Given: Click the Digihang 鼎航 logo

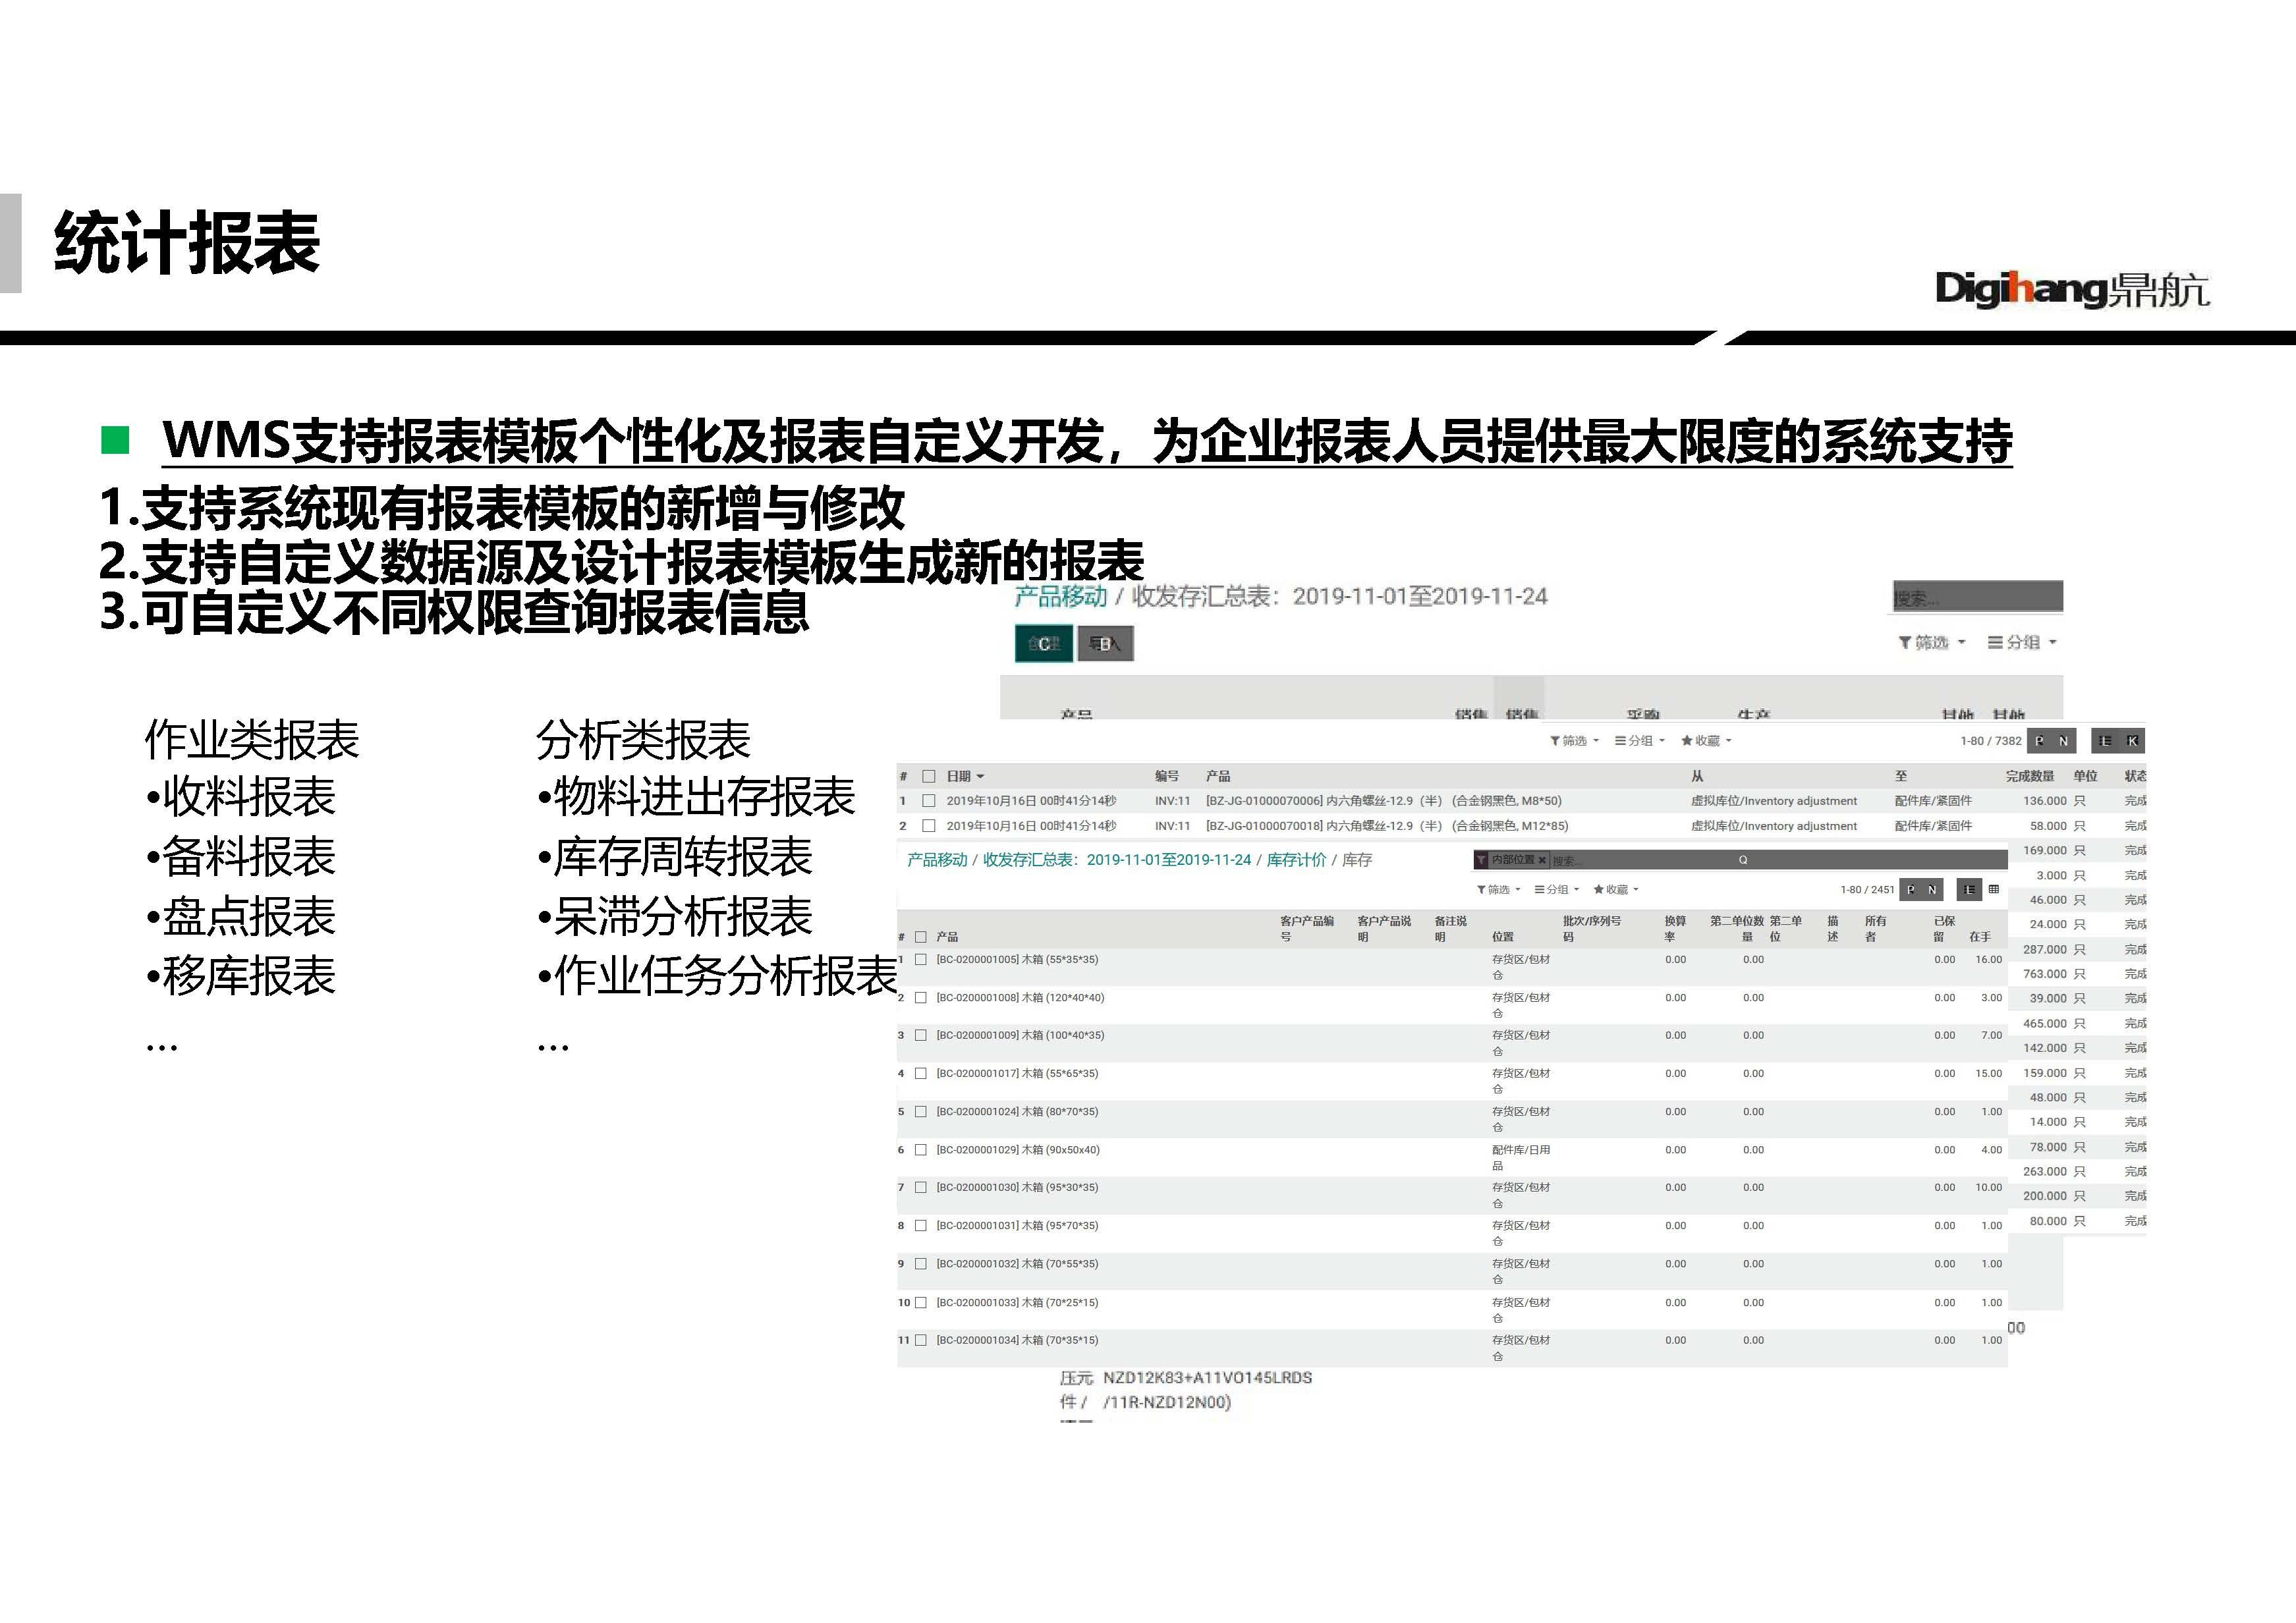Looking at the screenshot, I should [2072, 289].
